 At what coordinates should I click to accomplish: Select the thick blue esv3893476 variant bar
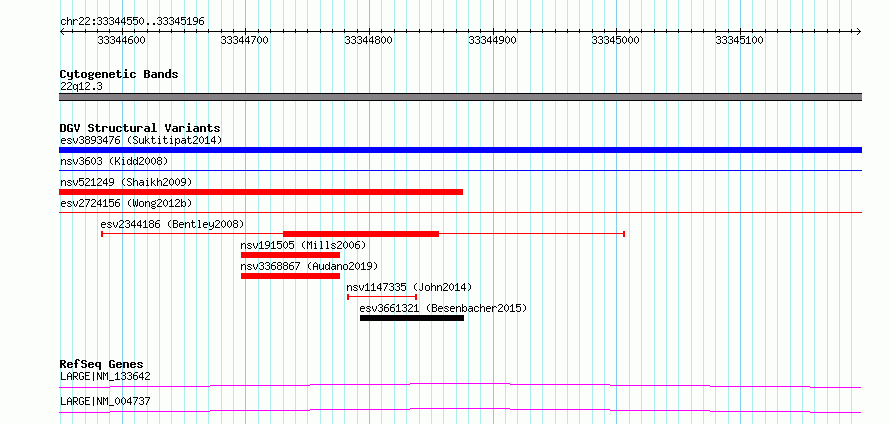tap(460, 150)
